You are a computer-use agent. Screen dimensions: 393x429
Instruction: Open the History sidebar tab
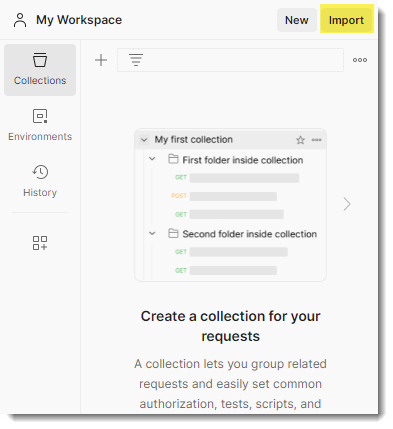40,181
